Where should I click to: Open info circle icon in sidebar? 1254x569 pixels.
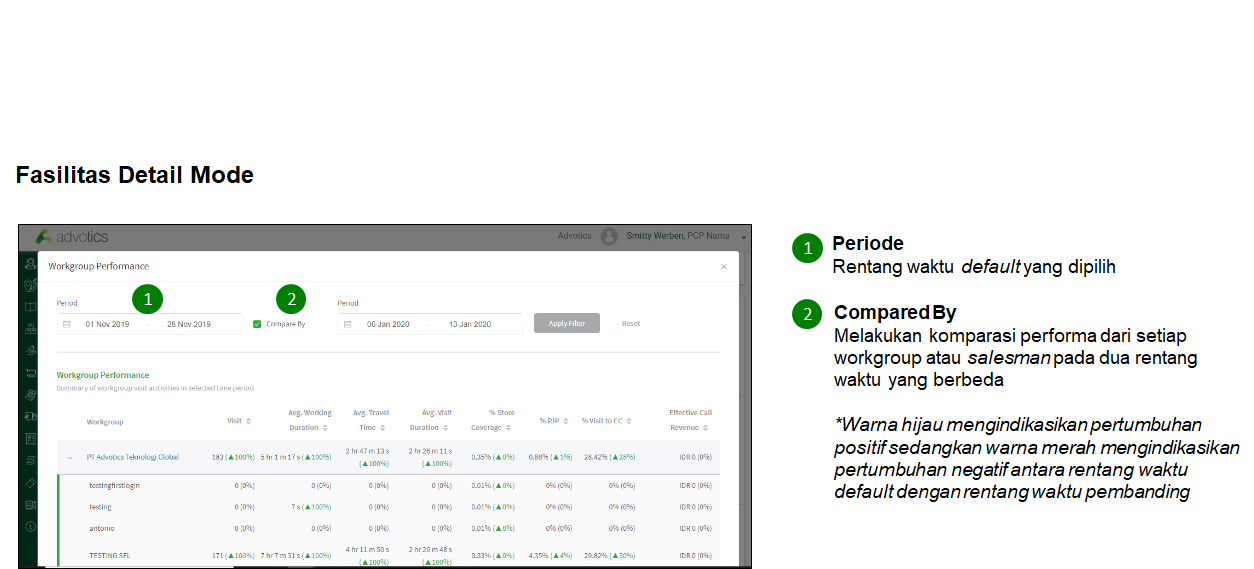click(x=30, y=526)
